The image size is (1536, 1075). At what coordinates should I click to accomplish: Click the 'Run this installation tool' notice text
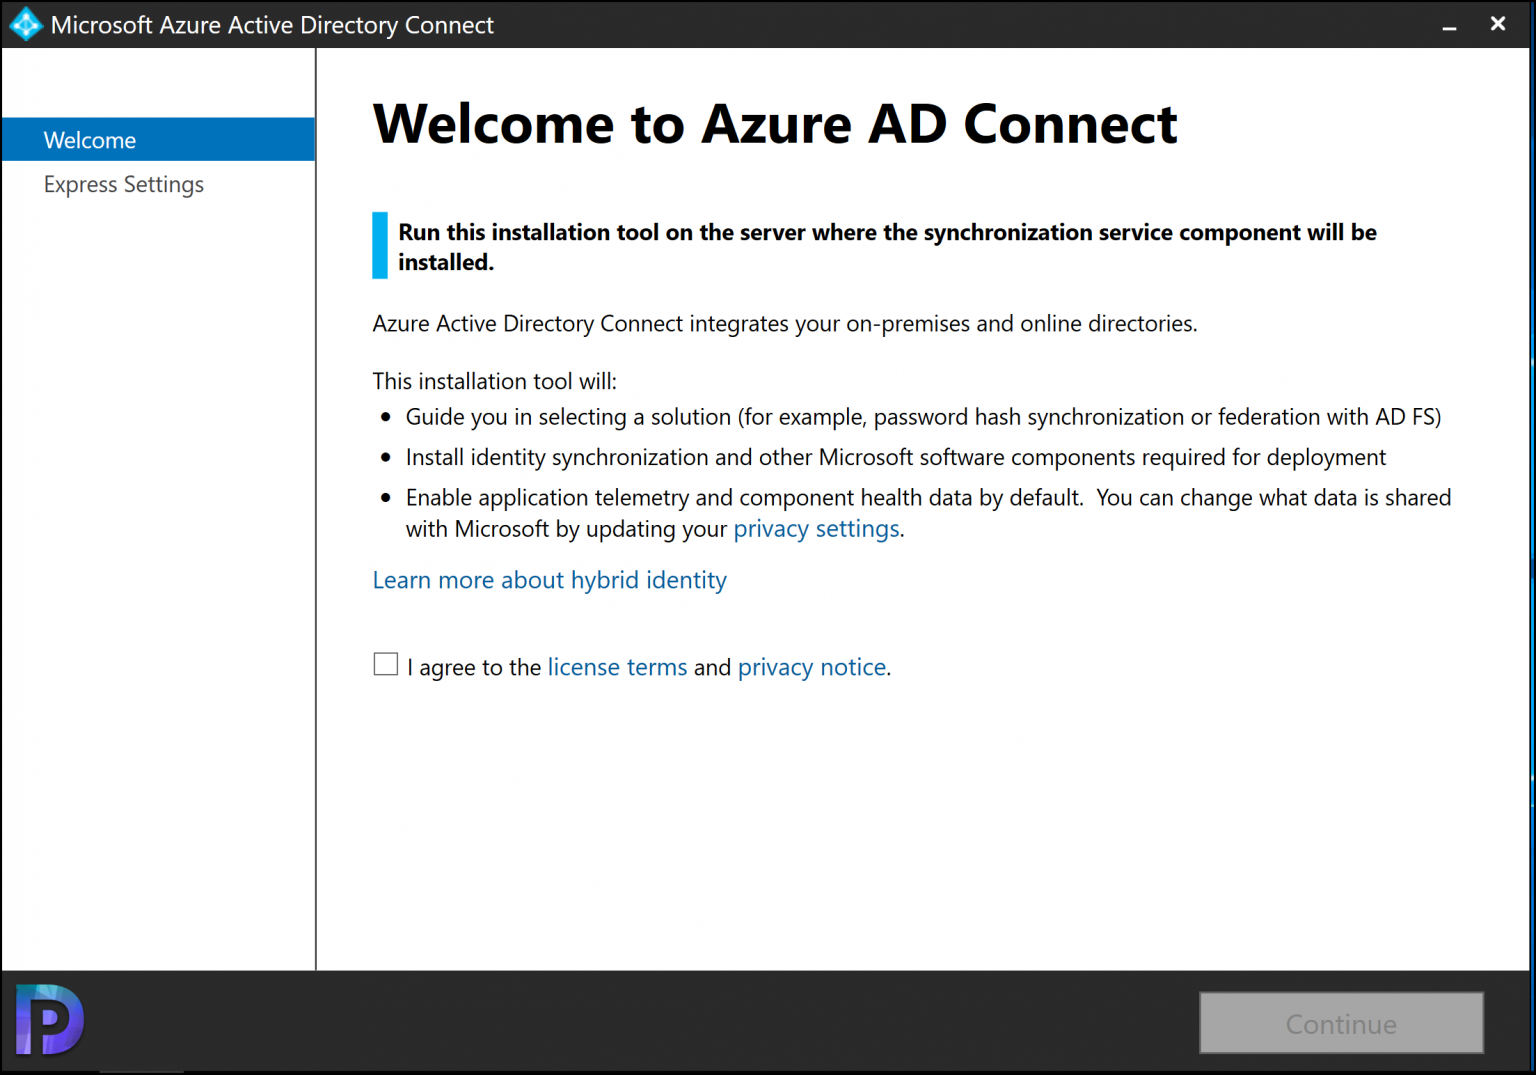pos(887,247)
